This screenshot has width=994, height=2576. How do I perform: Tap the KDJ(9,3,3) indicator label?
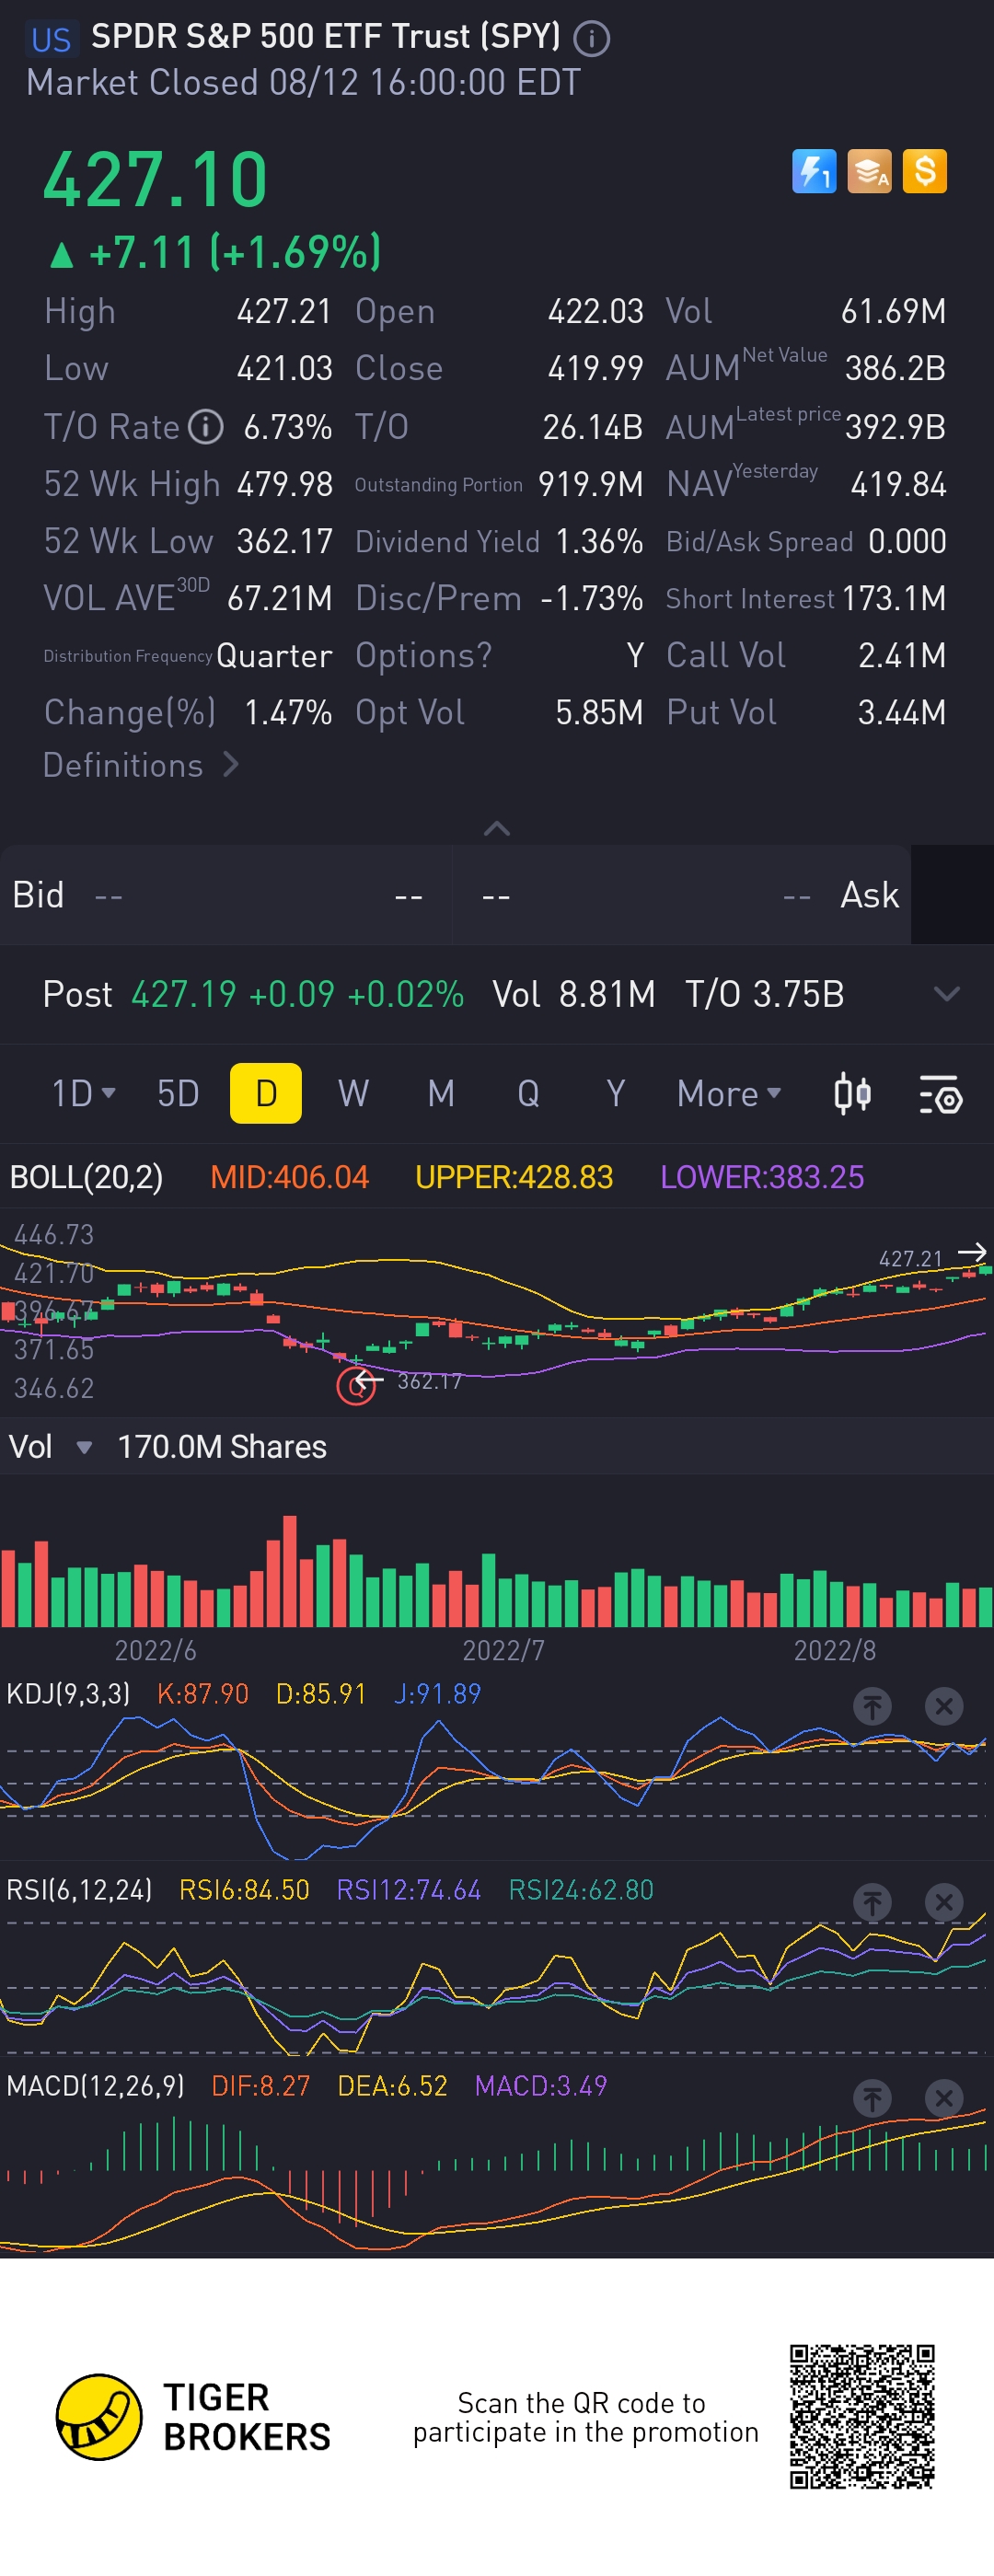[x=68, y=1693]
